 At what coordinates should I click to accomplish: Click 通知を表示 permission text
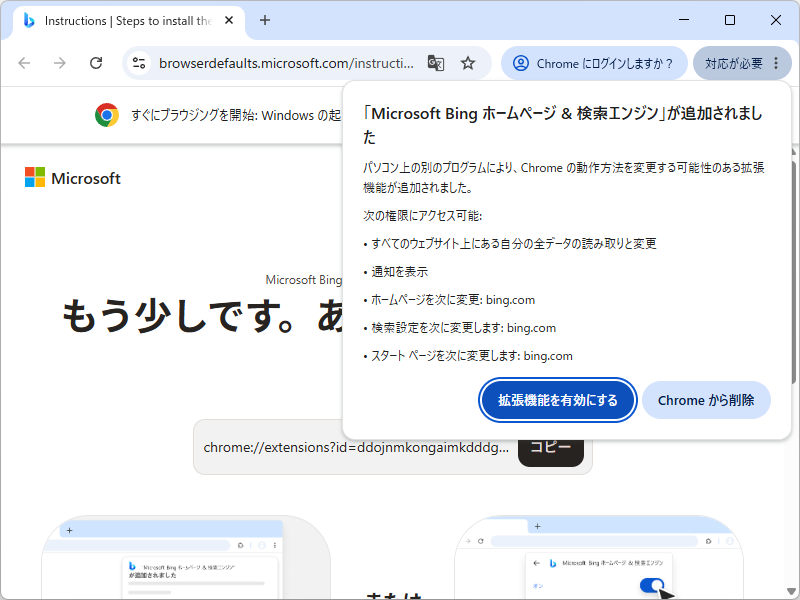point(399,271)
